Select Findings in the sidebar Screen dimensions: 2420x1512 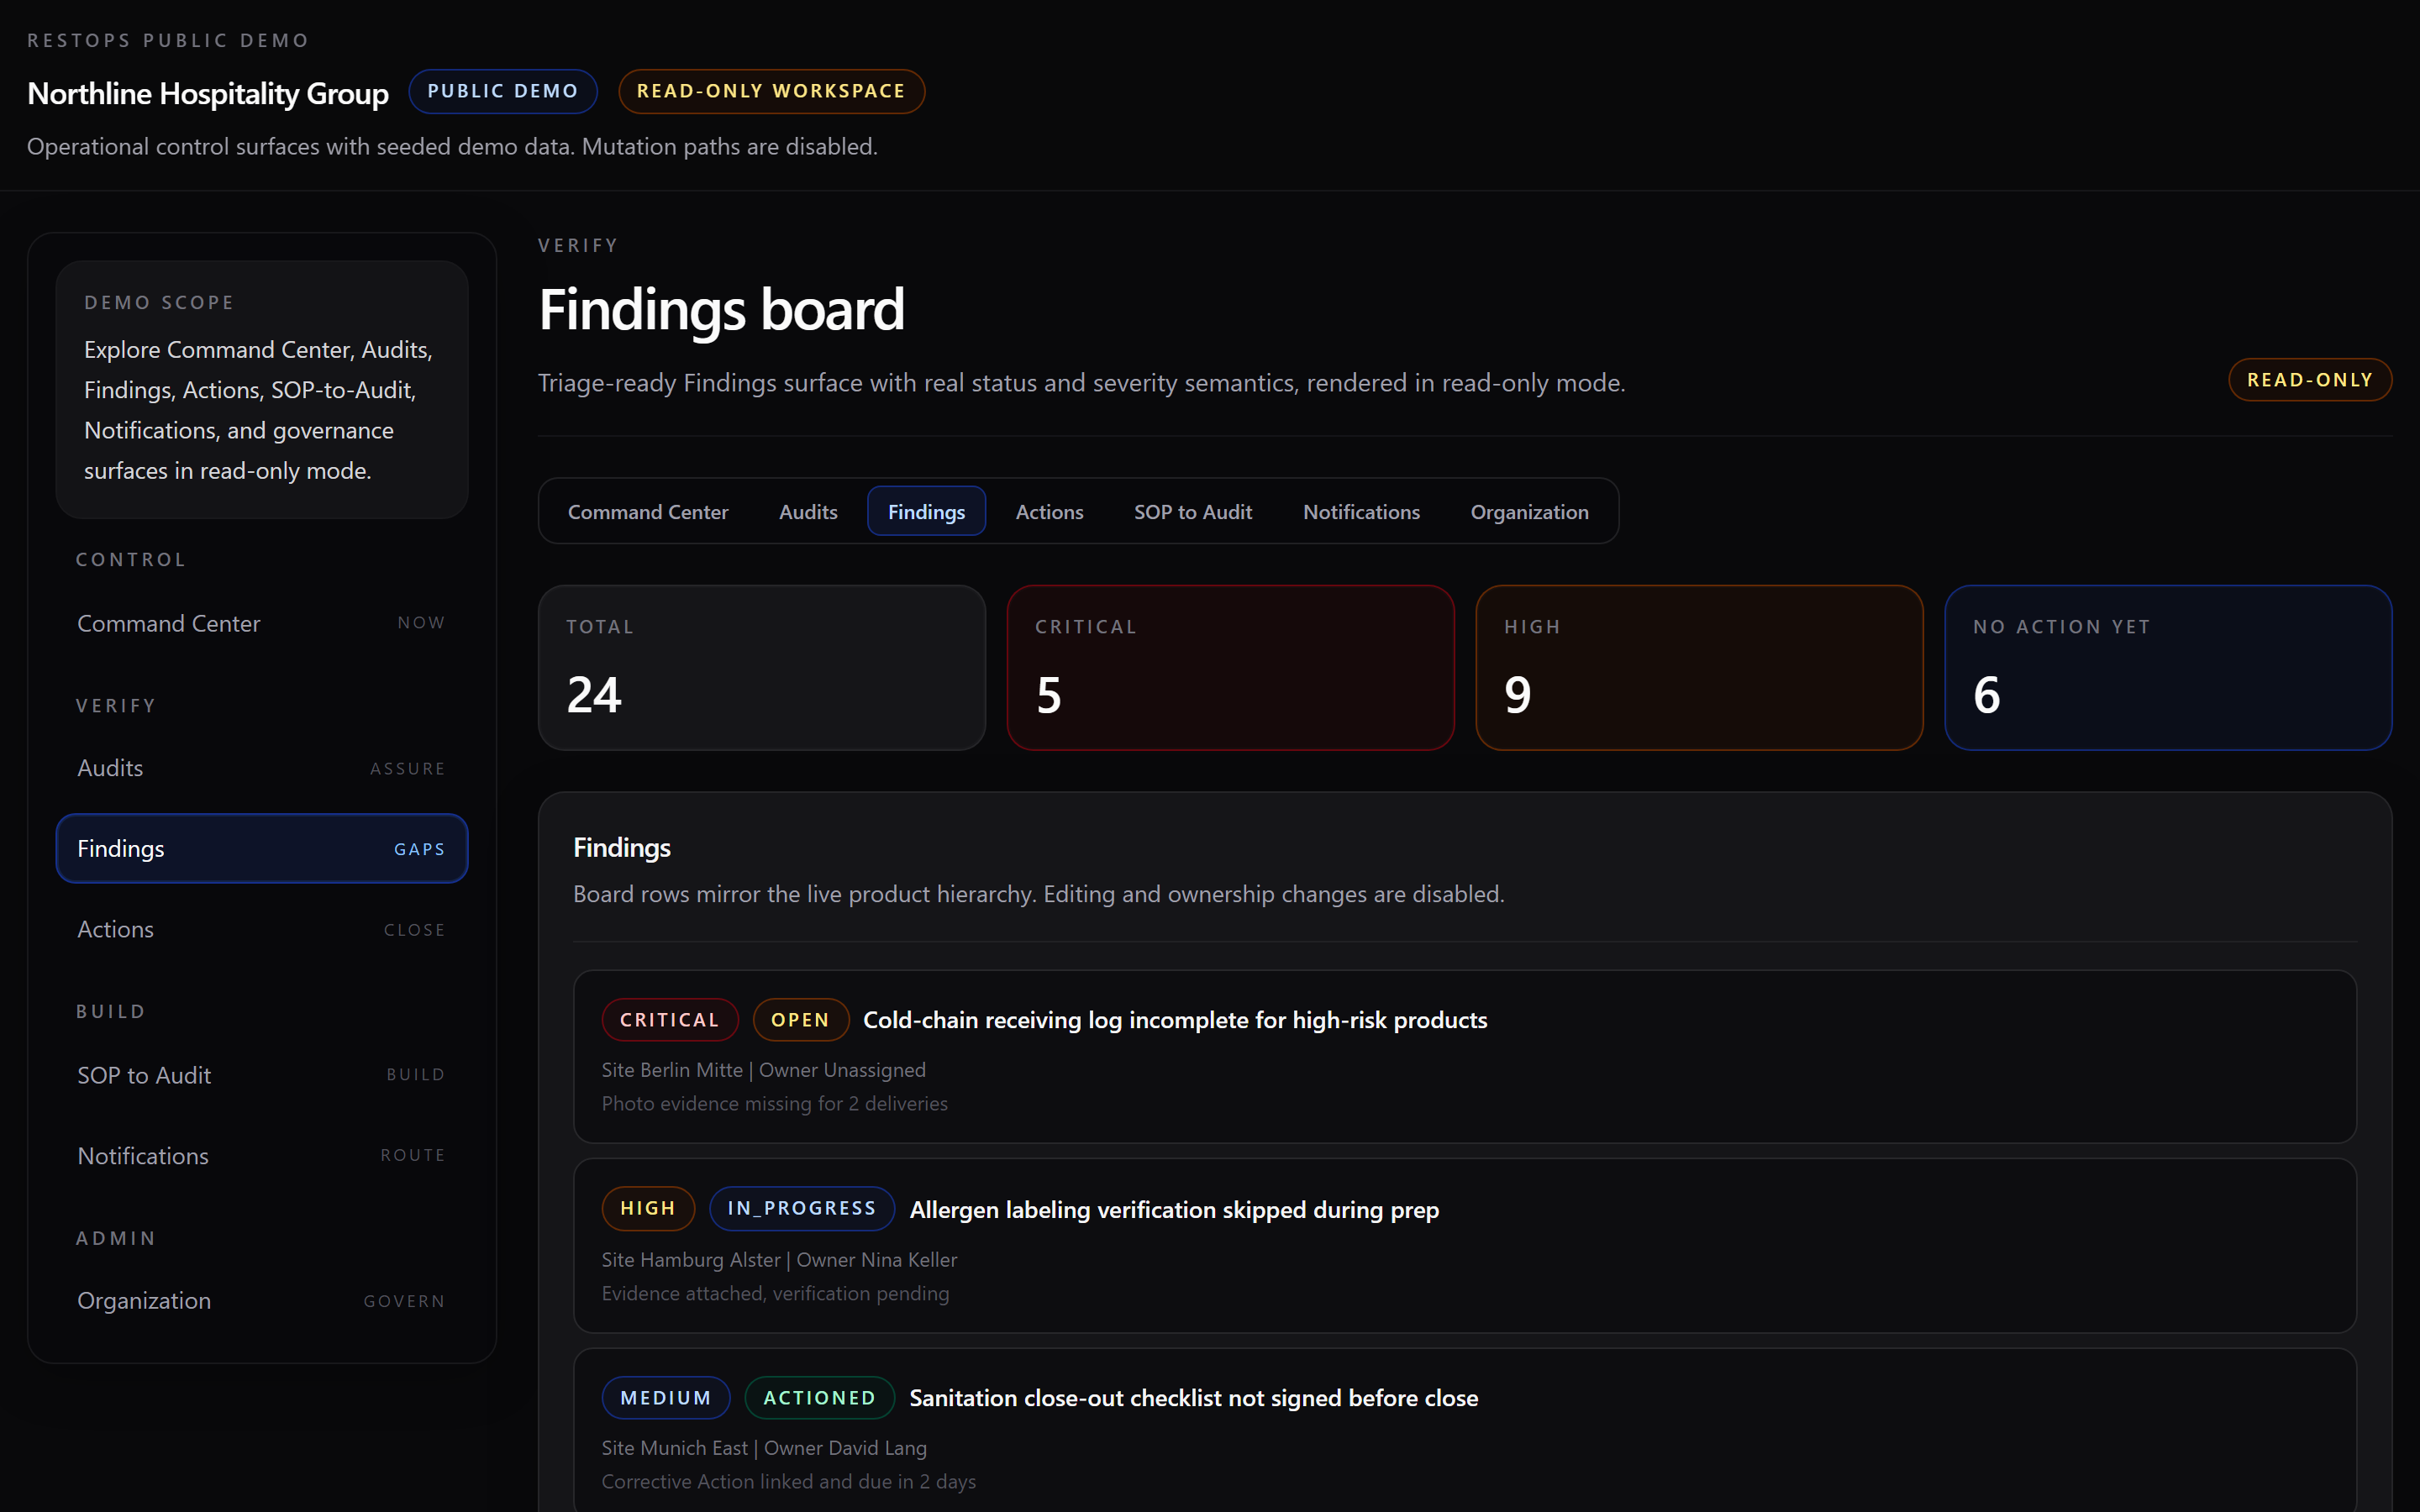(x=262, y=848)
